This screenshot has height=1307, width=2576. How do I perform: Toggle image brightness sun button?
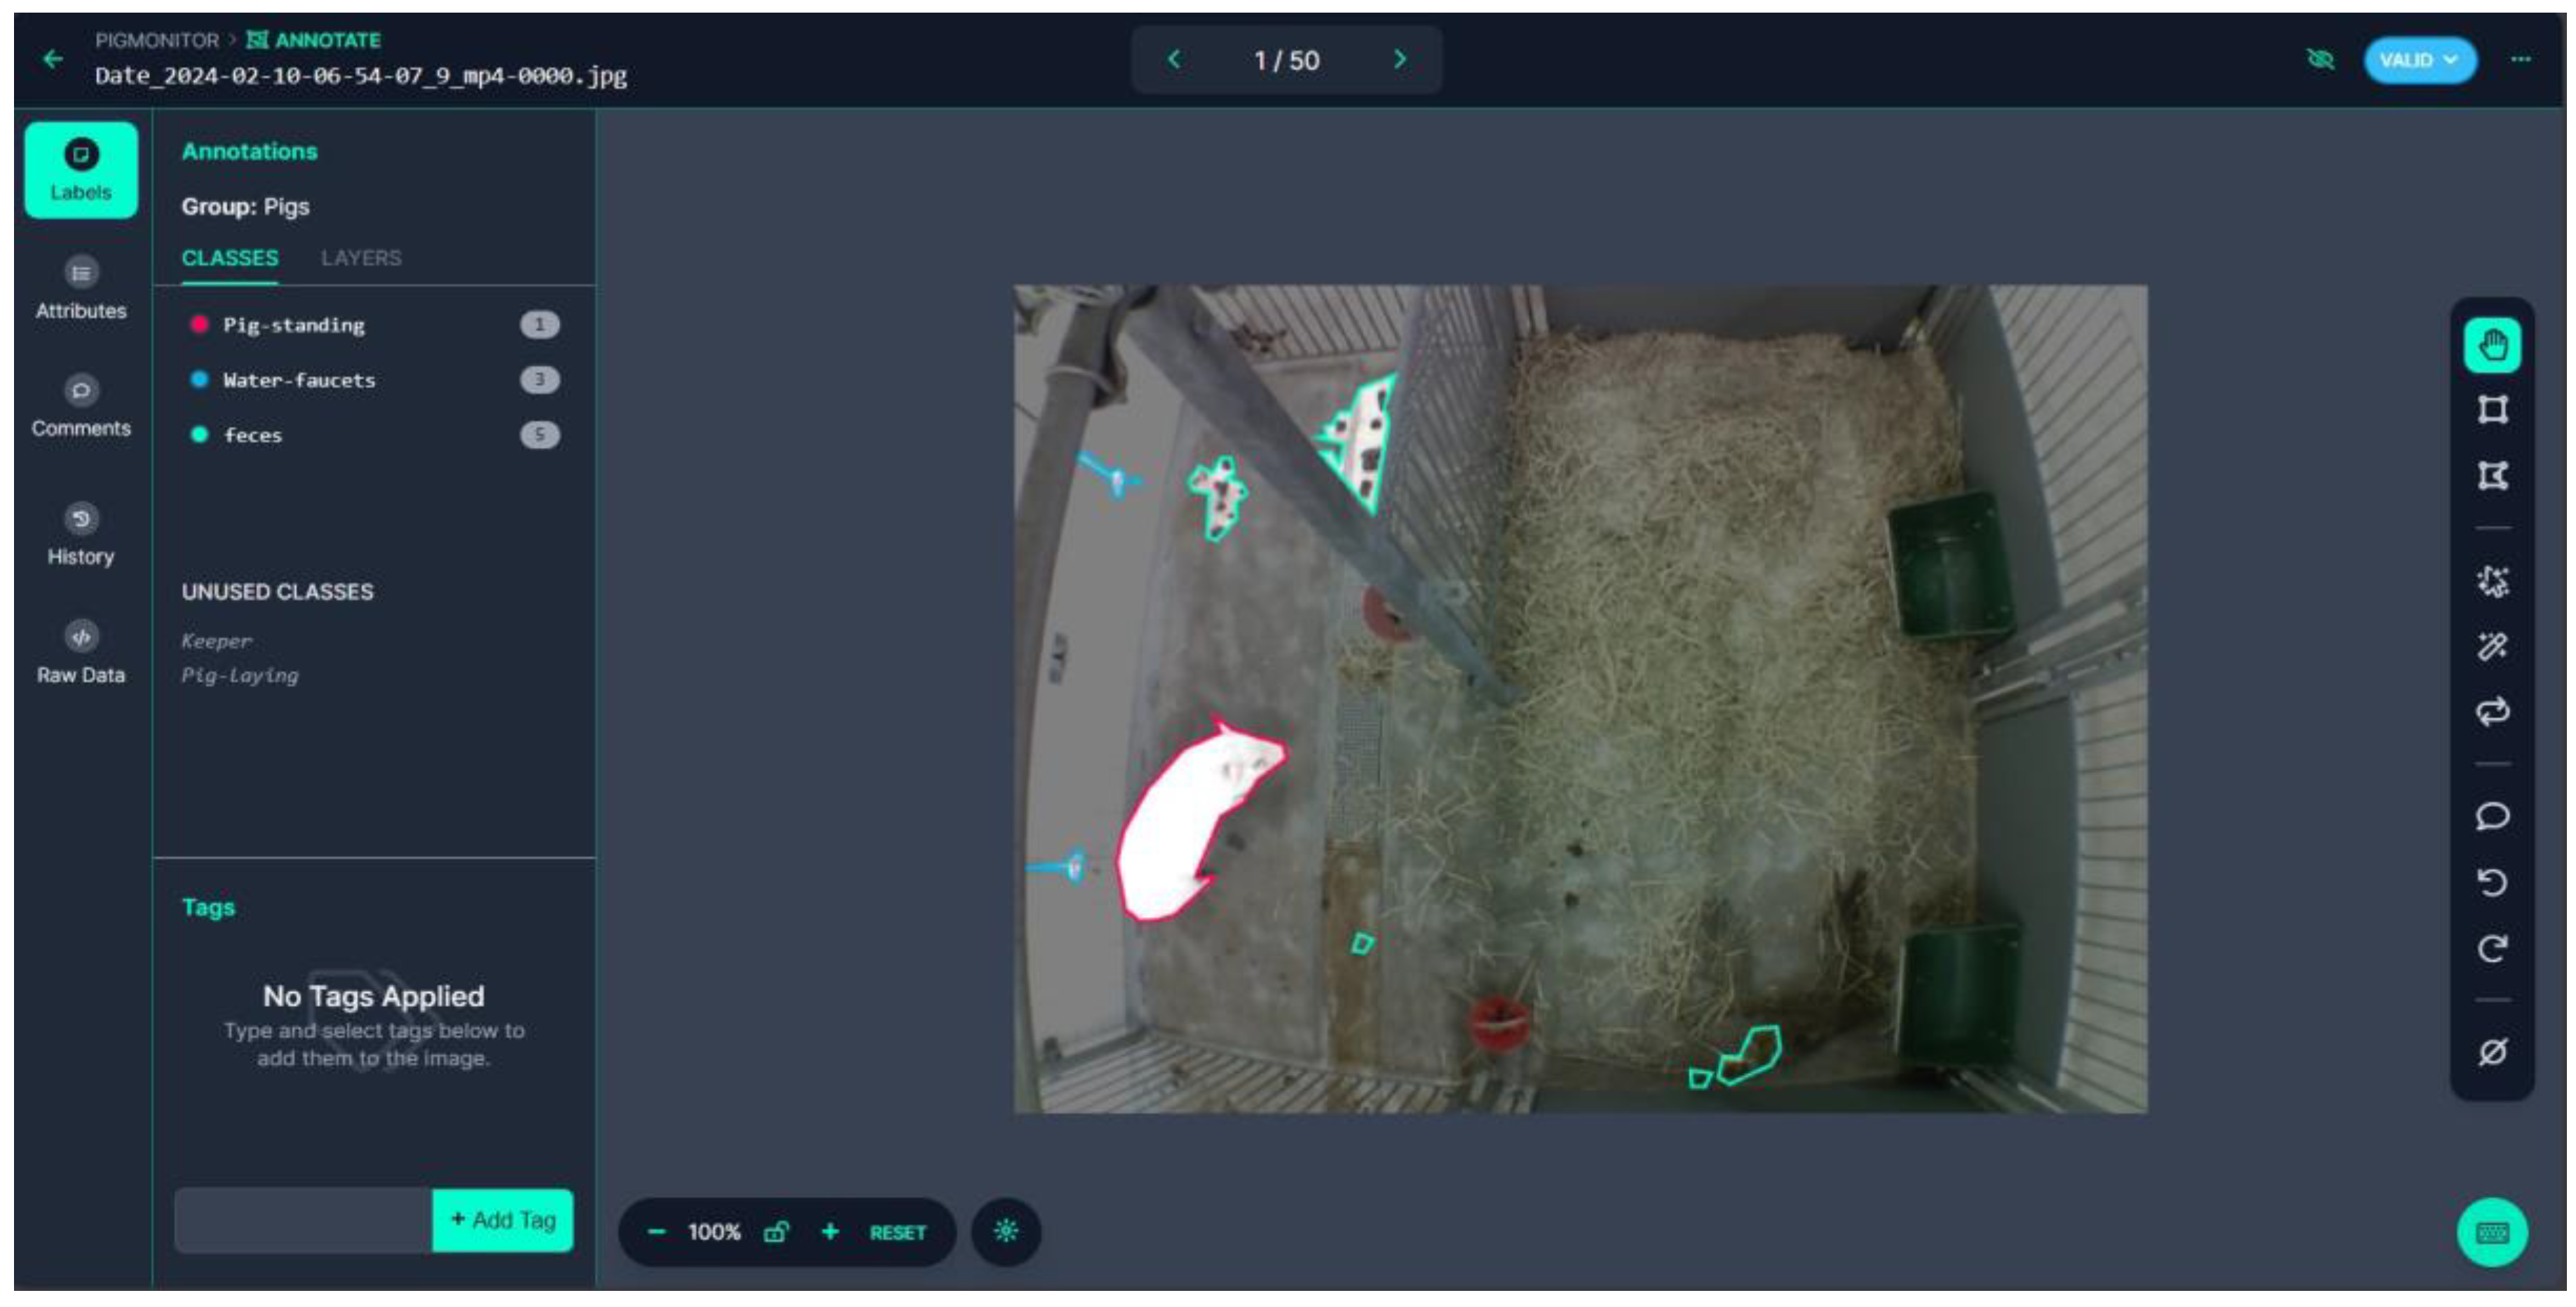[x=1006, y=1232]
